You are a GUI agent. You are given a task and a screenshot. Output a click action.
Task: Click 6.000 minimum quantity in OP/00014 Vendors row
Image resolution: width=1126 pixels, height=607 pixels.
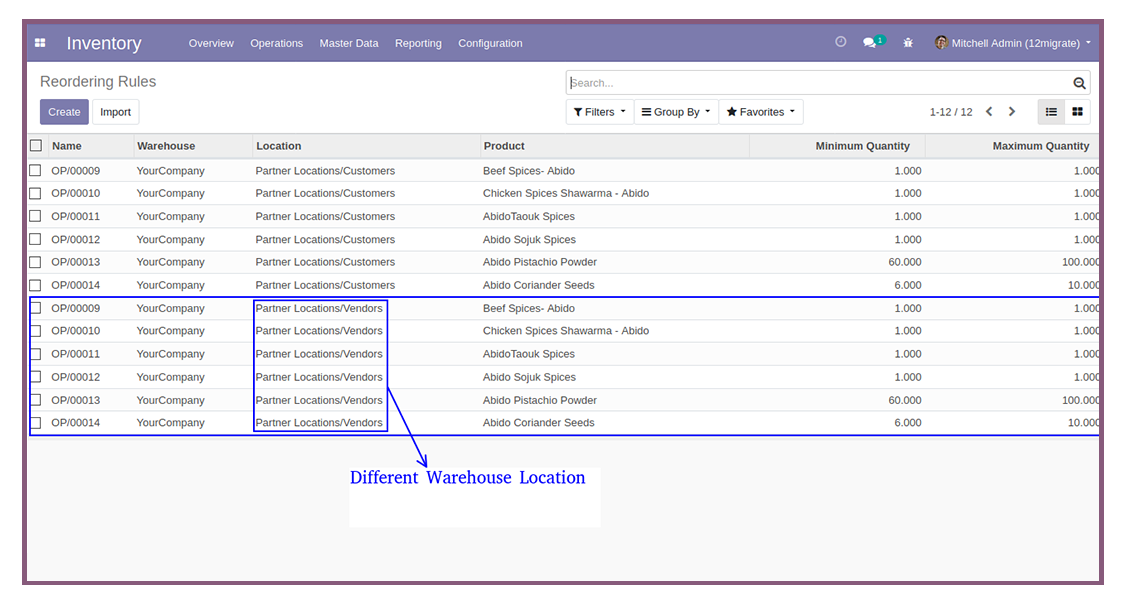[x=908, y=423]
